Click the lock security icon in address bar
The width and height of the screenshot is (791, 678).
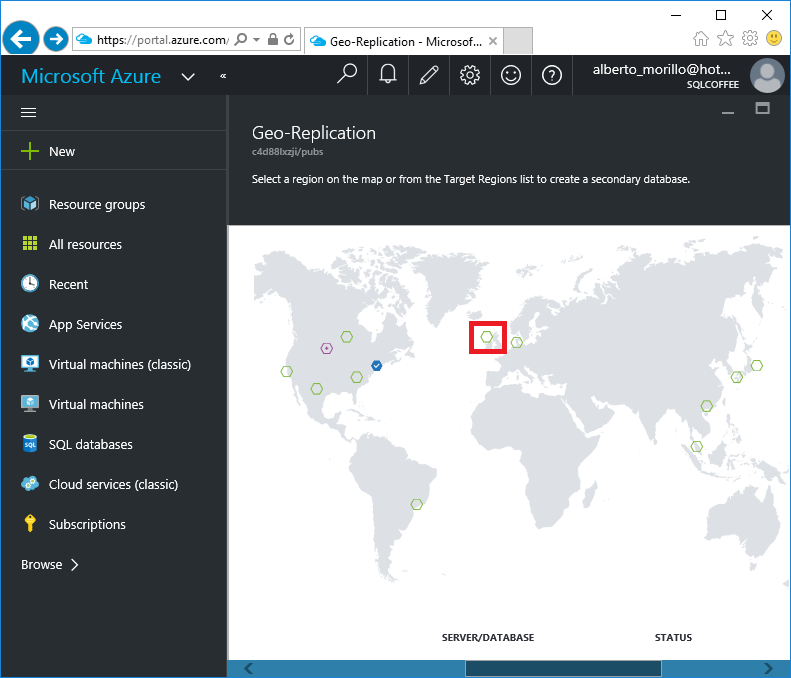pyautogui.click(x=272, y=39)
